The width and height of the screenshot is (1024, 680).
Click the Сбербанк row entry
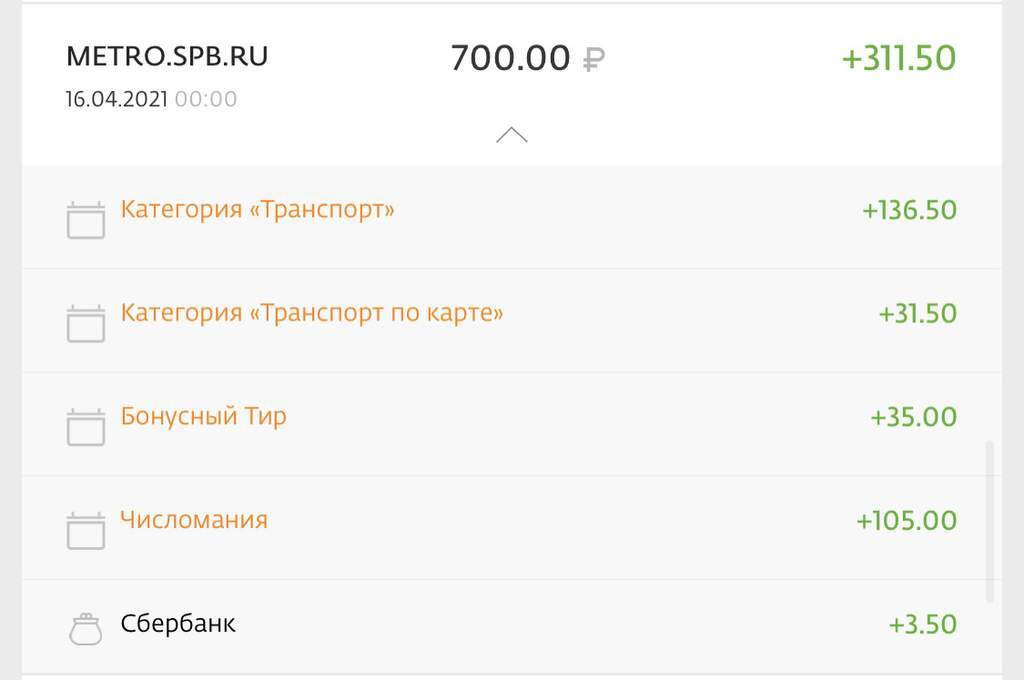pyautogui.click(x=178, y=622)
